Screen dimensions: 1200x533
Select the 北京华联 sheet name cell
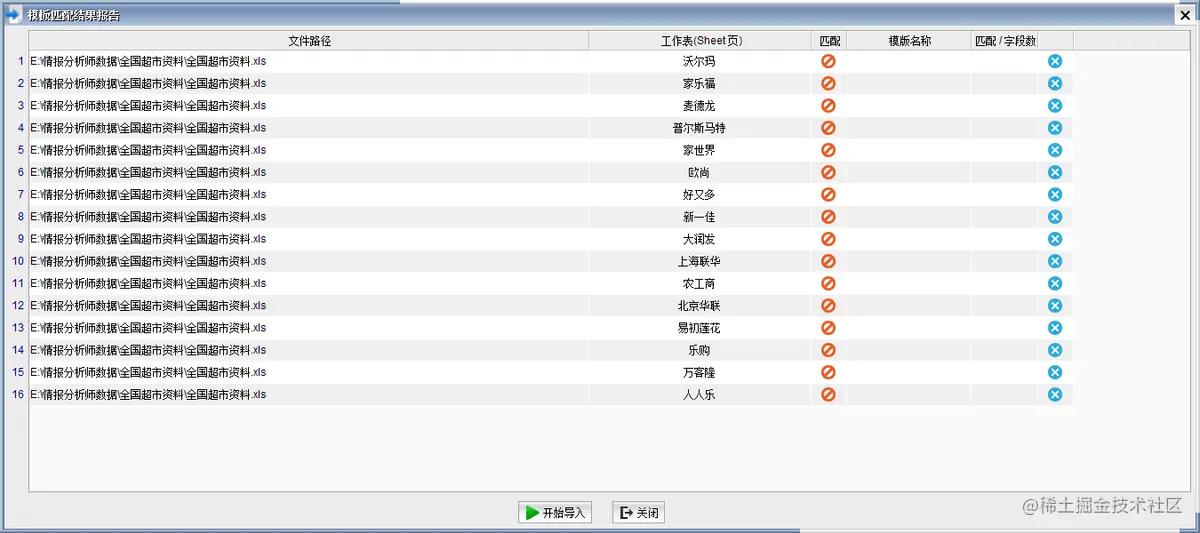tap(700, 305)
